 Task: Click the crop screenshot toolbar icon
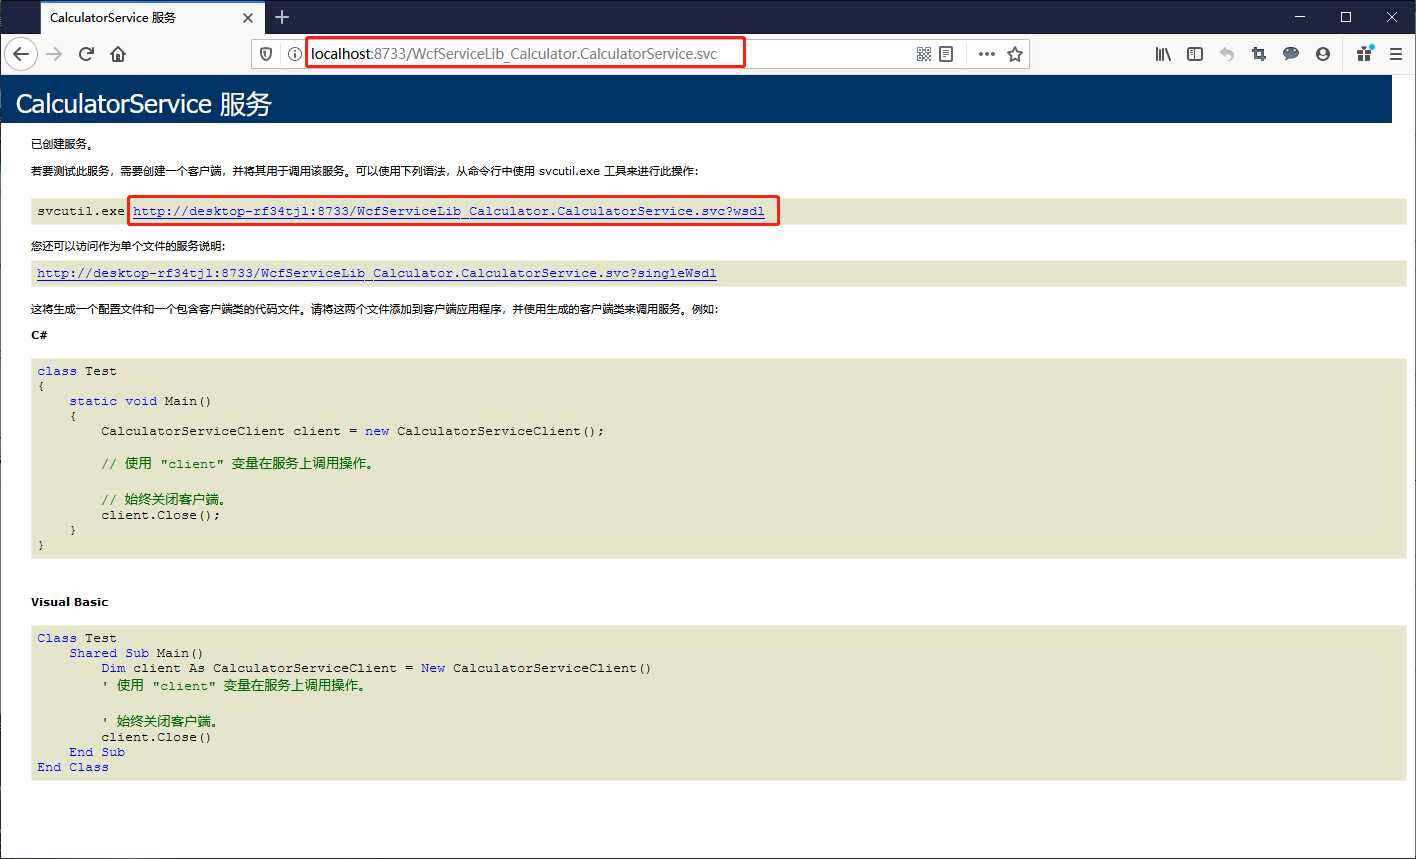click(x=1259, y=54)
